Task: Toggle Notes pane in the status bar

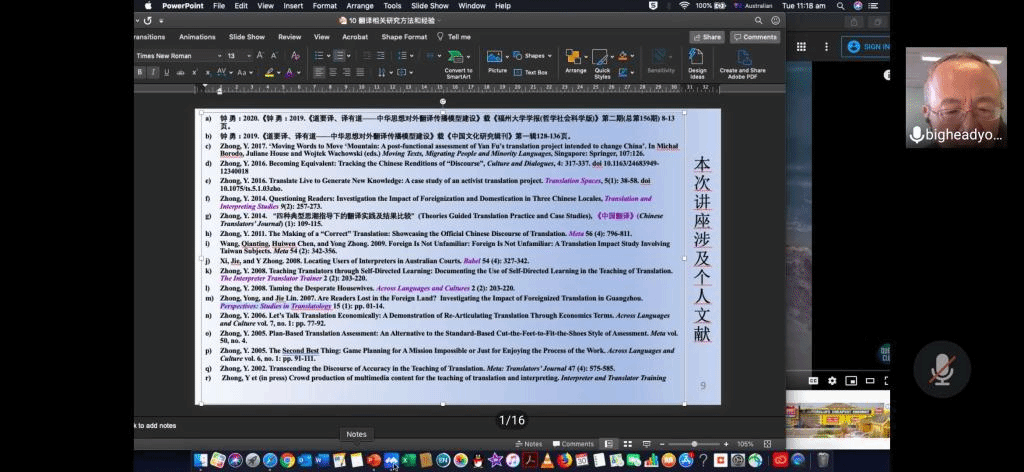Action: tap(528, 444)
